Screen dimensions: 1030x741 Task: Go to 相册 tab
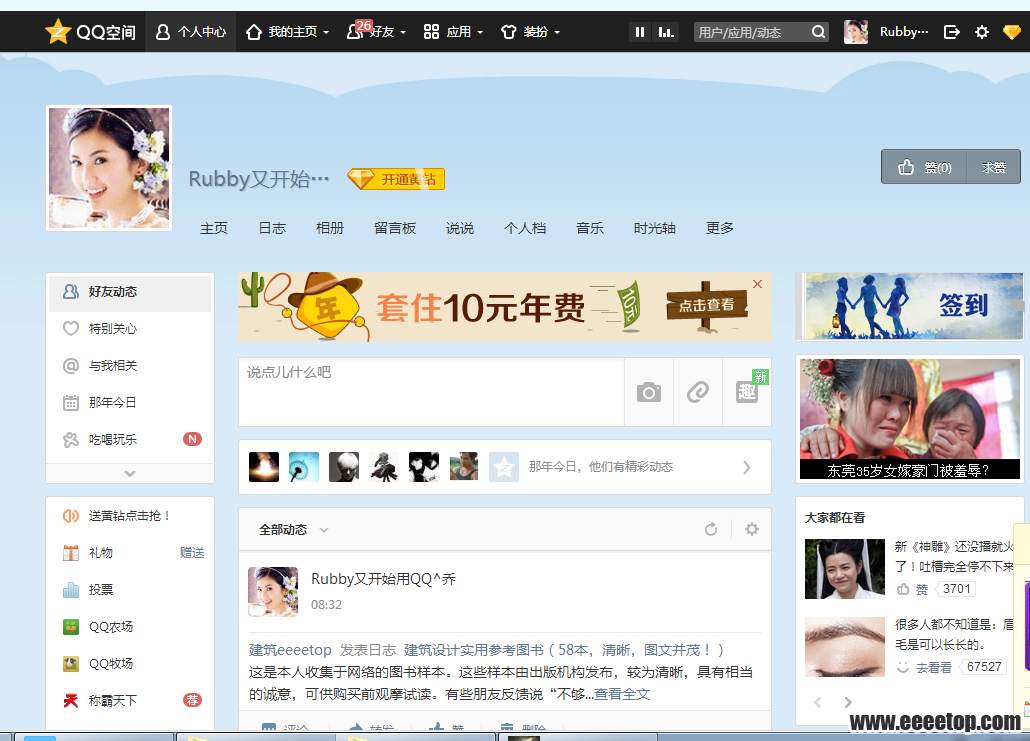pos(330,228)
